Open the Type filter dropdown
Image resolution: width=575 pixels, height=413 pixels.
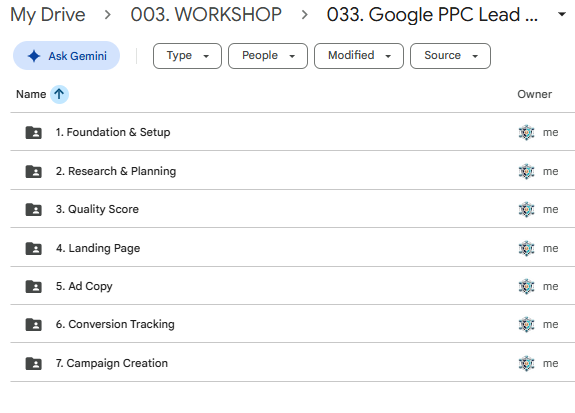click(x=187, y=56)
